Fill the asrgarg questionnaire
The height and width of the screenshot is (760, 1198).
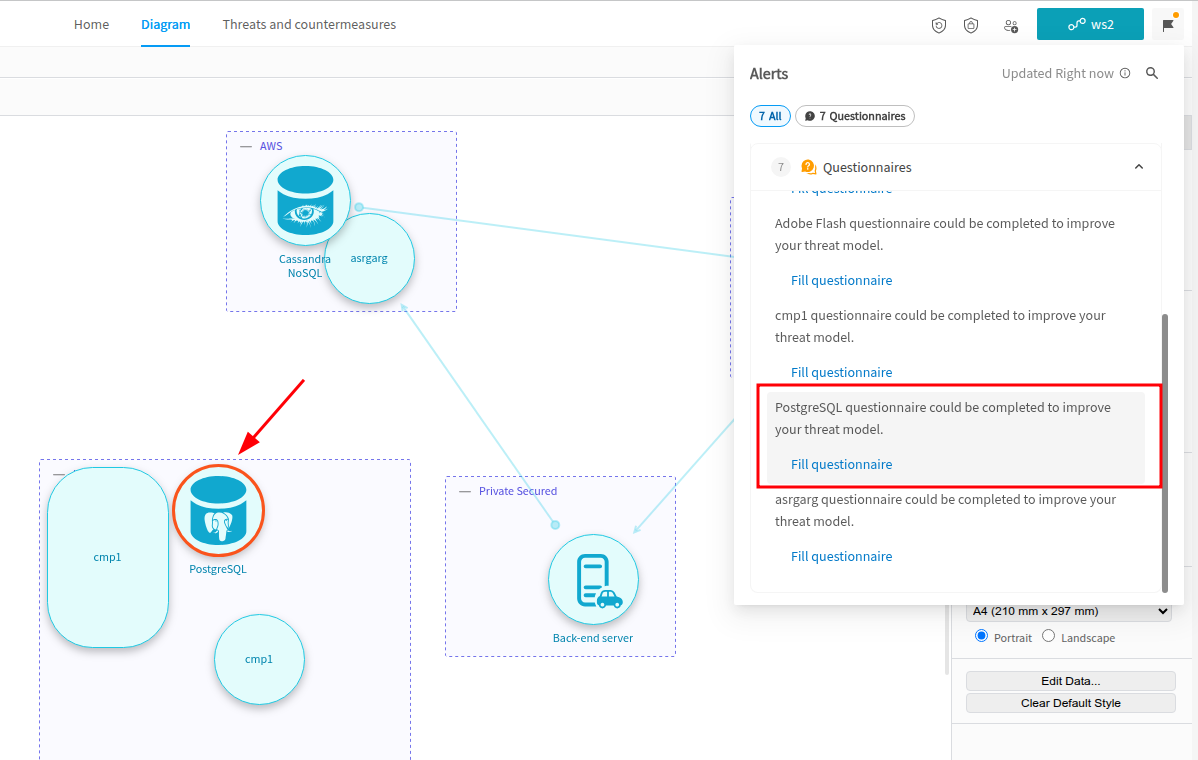tap(841, 556)
